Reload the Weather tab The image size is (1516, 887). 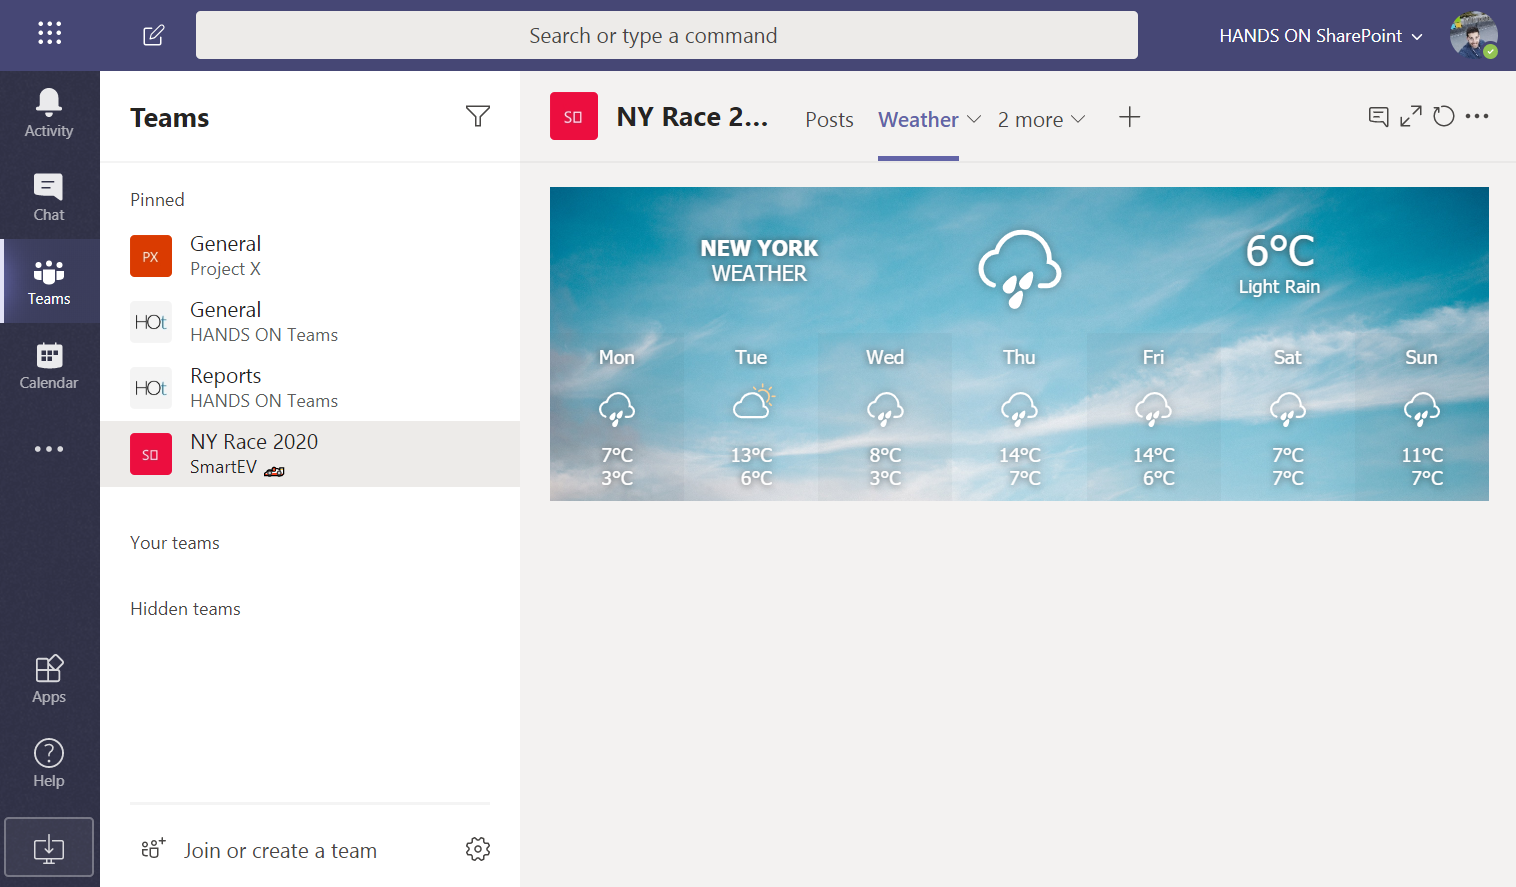1443,117
